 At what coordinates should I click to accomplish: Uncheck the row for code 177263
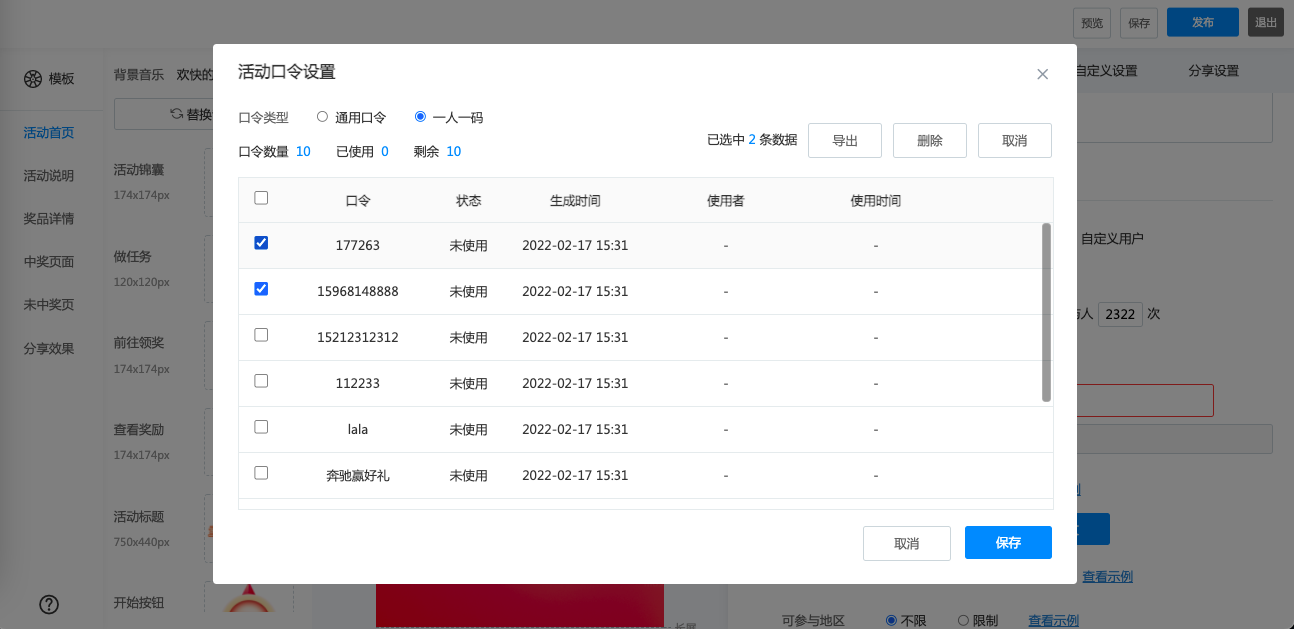click(261, 243)
